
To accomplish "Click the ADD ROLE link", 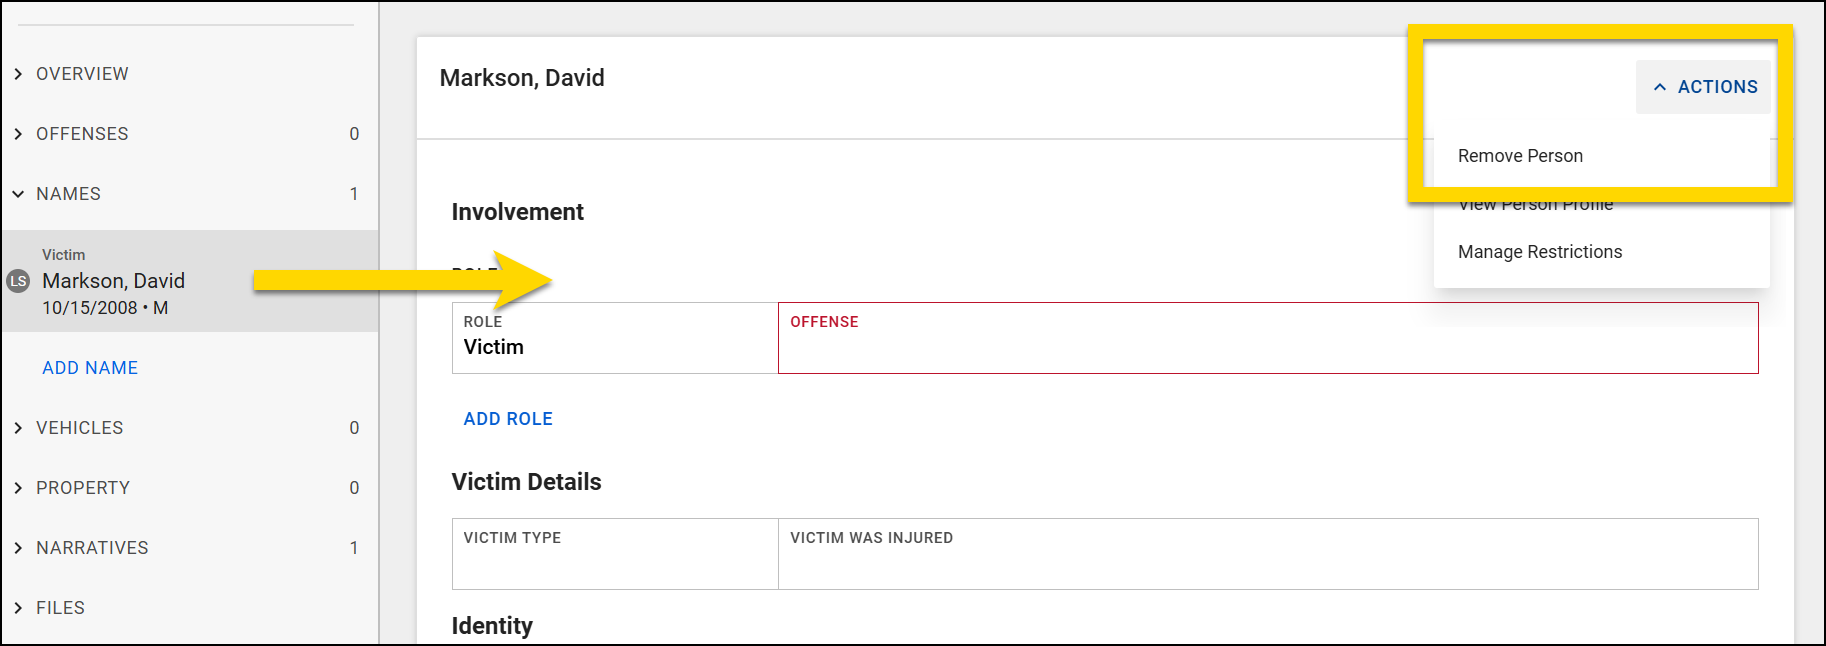I will coord(508,418).
